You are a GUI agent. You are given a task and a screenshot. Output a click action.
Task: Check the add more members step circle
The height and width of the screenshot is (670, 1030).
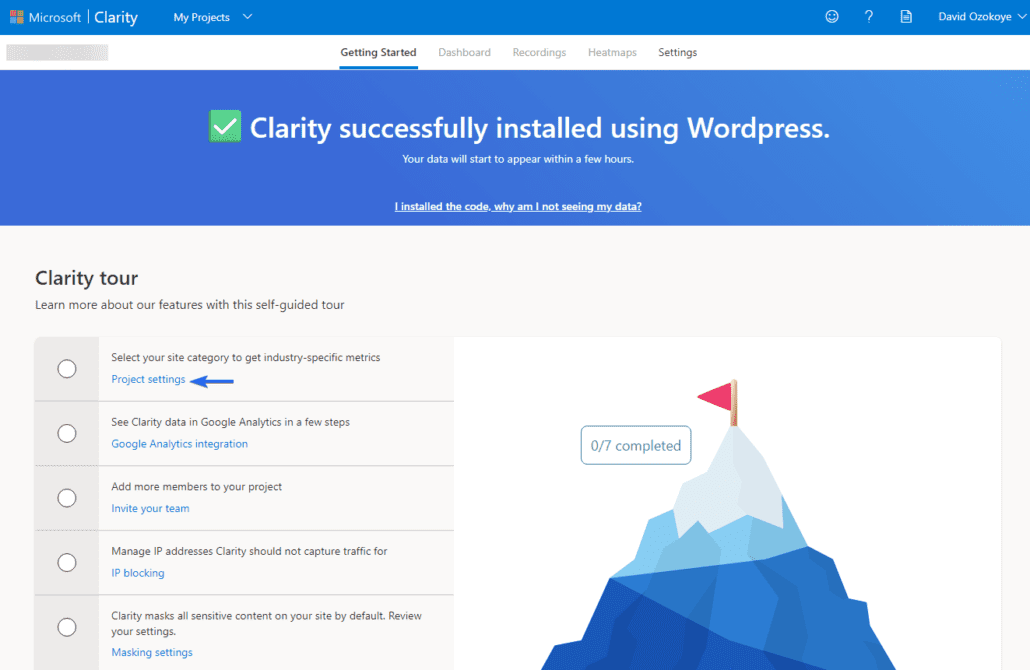pos(67,498)
